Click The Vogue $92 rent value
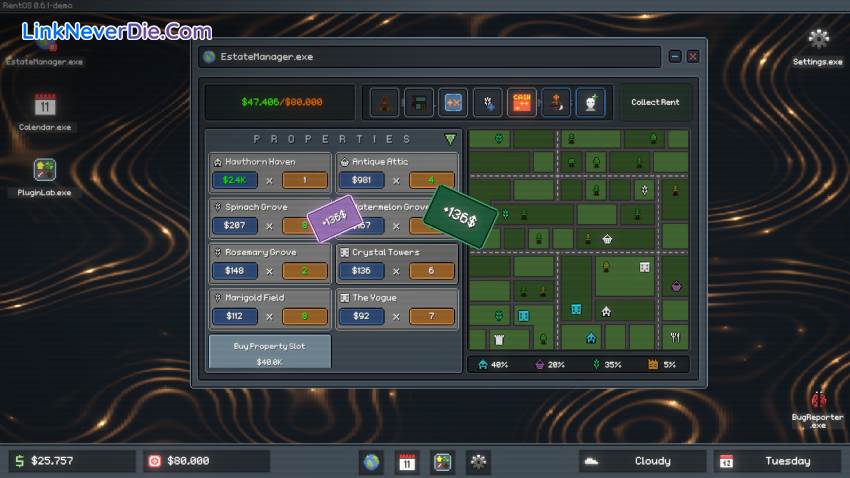This screenshot has width=850, height=478. click(x=361, y=317)
